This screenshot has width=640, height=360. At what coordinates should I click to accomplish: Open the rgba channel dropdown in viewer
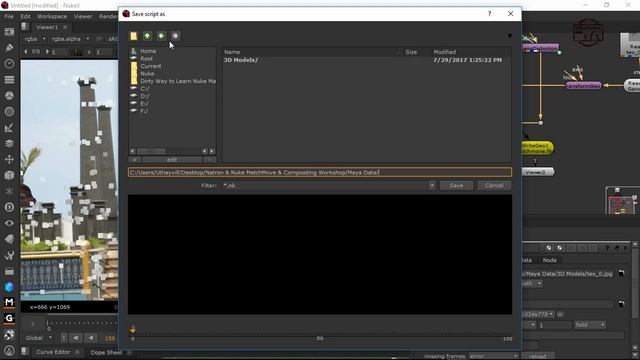tap(35, 39)
